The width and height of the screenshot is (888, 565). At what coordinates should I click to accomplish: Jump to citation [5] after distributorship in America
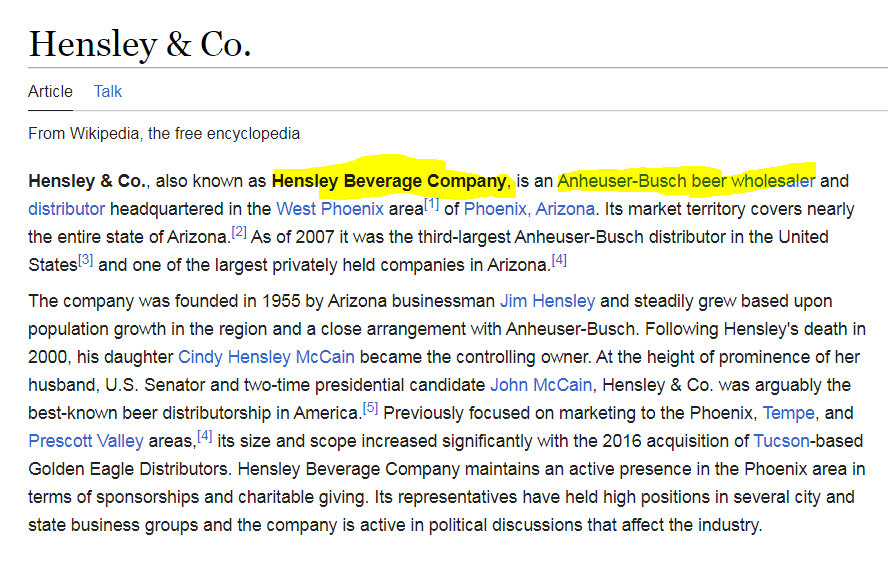(370, 408)
